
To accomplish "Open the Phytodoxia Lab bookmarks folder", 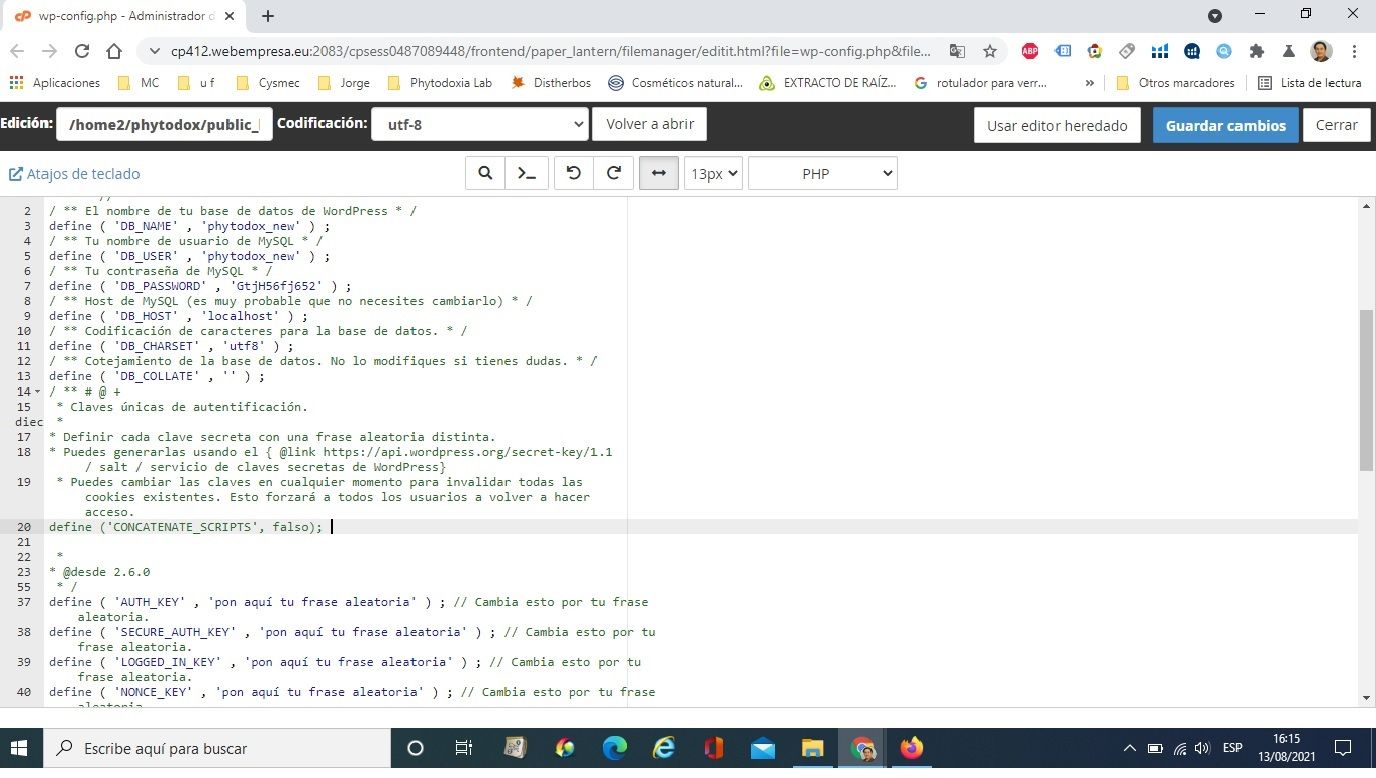I will (439, 83).
